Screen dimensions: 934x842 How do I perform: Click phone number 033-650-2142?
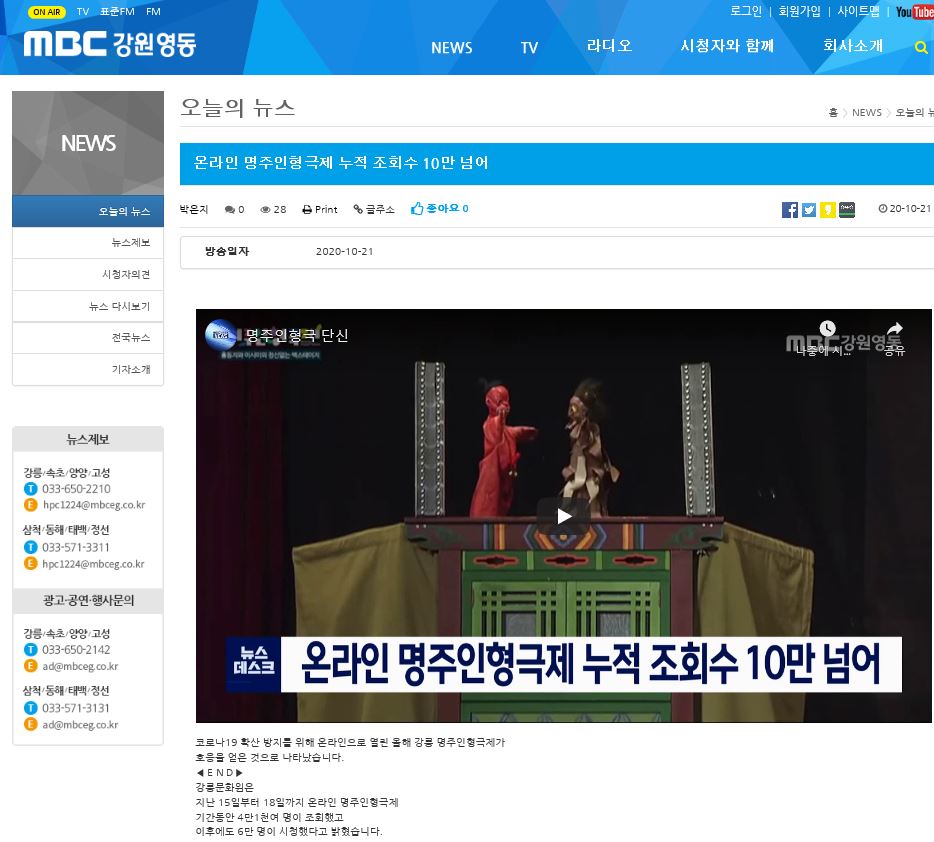click(76, 650)
